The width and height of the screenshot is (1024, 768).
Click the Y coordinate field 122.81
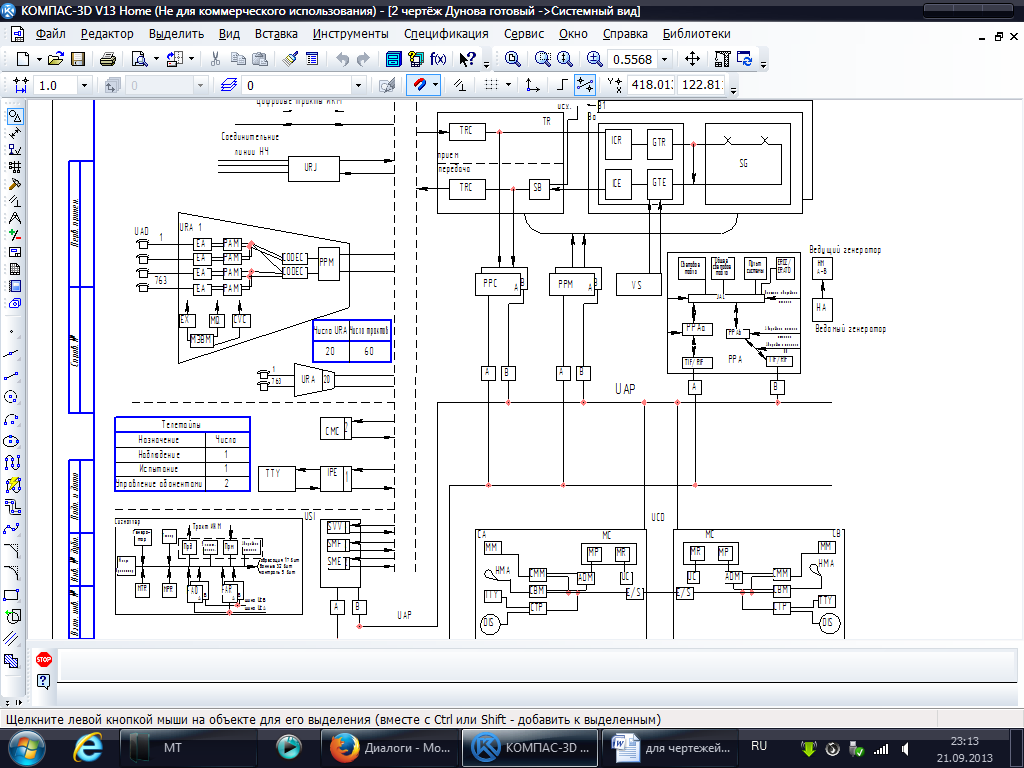[701, 85]
